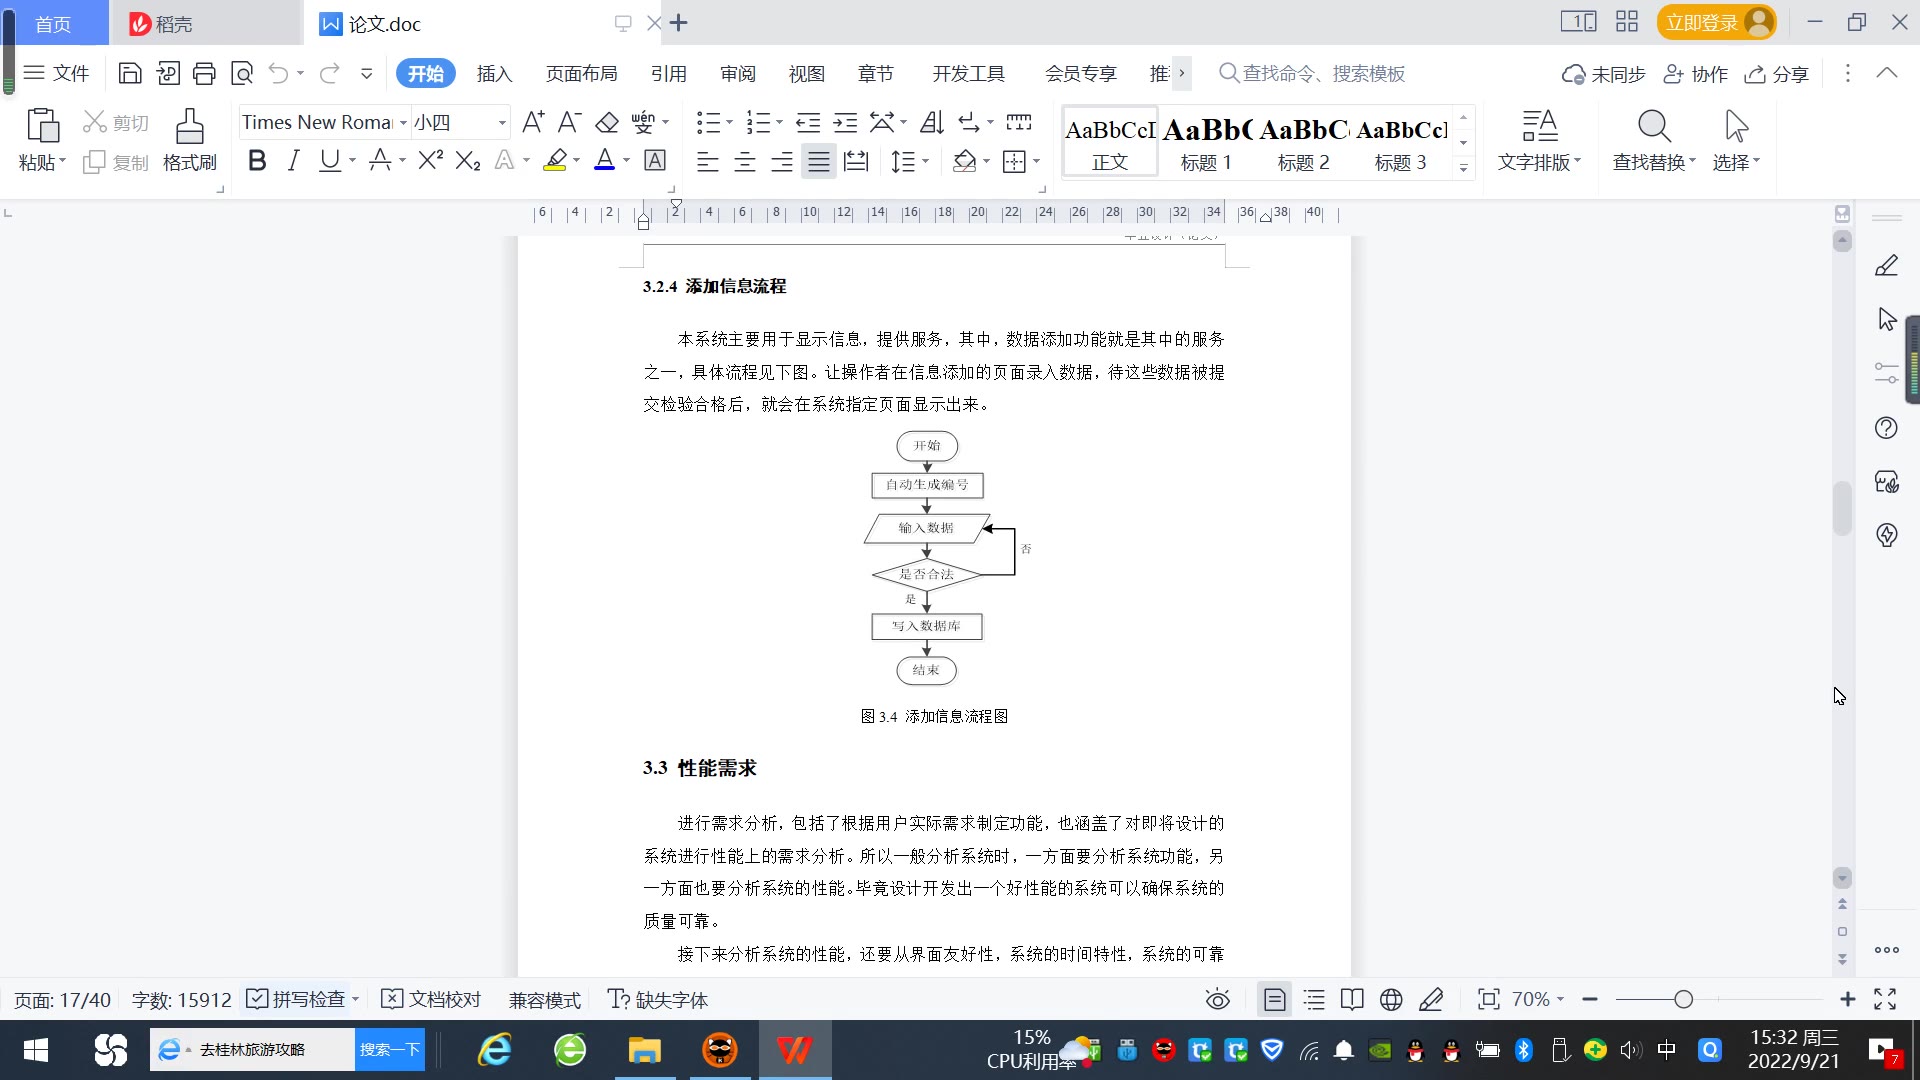Toggle italic formatting
Viewport: 1920px width, 1080px height.
pyautogui.click(x=293, y=161)
